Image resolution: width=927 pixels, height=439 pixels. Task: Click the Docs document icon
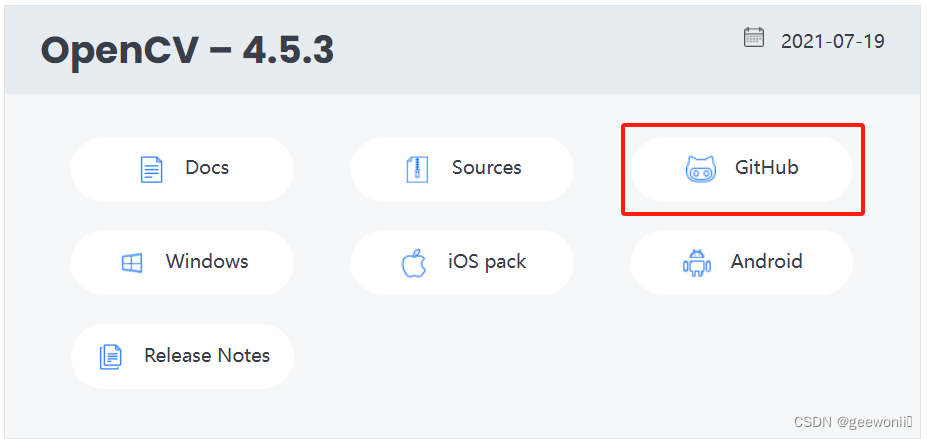pos(151,169)
